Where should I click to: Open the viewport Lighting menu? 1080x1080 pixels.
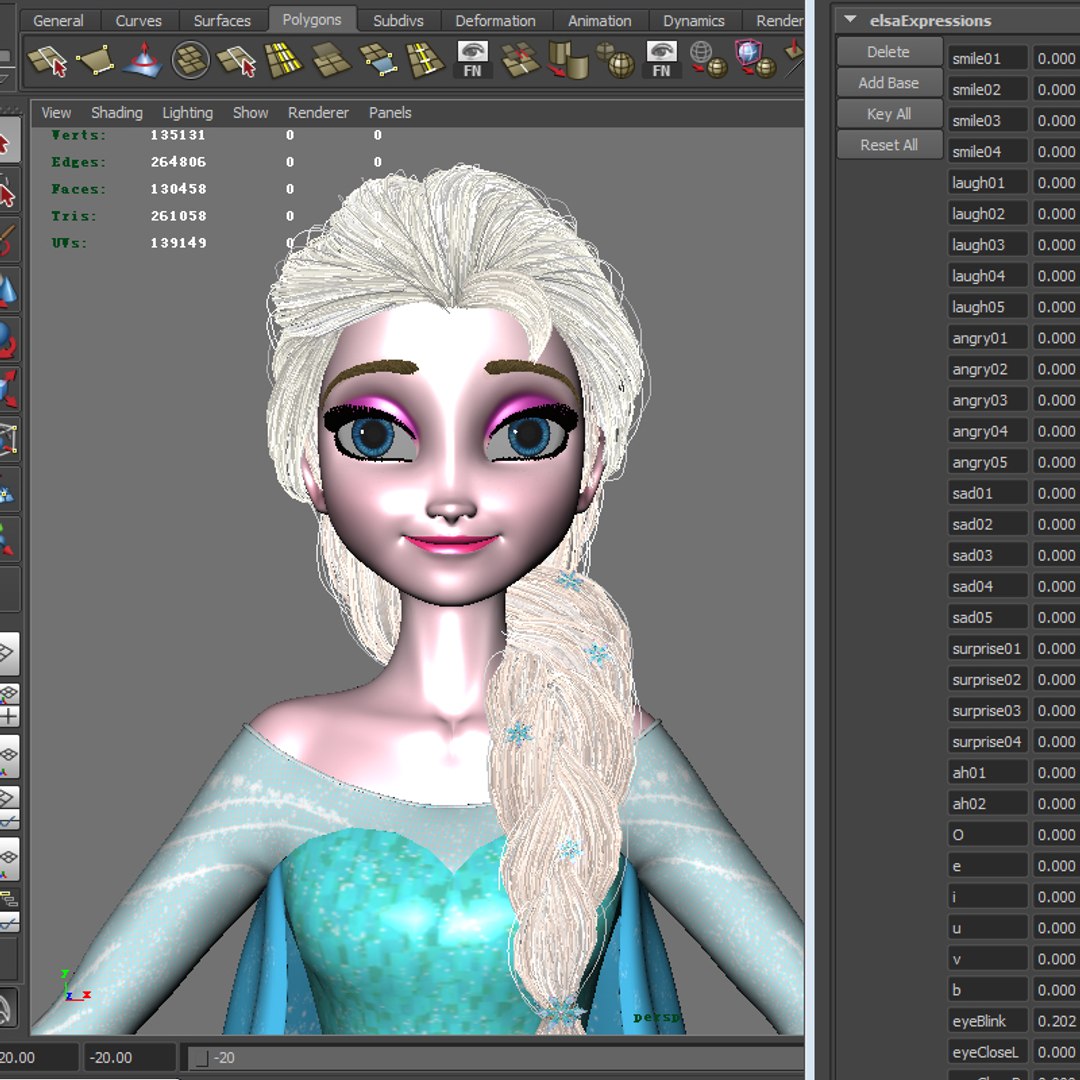coord(187,112)
